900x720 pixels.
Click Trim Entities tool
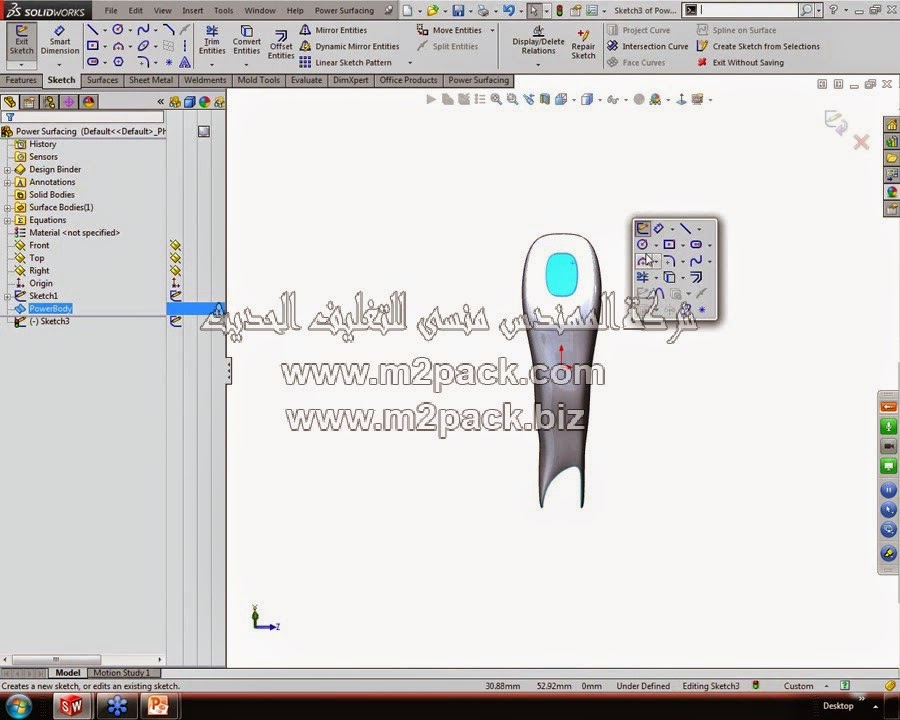tap(212, 40)
